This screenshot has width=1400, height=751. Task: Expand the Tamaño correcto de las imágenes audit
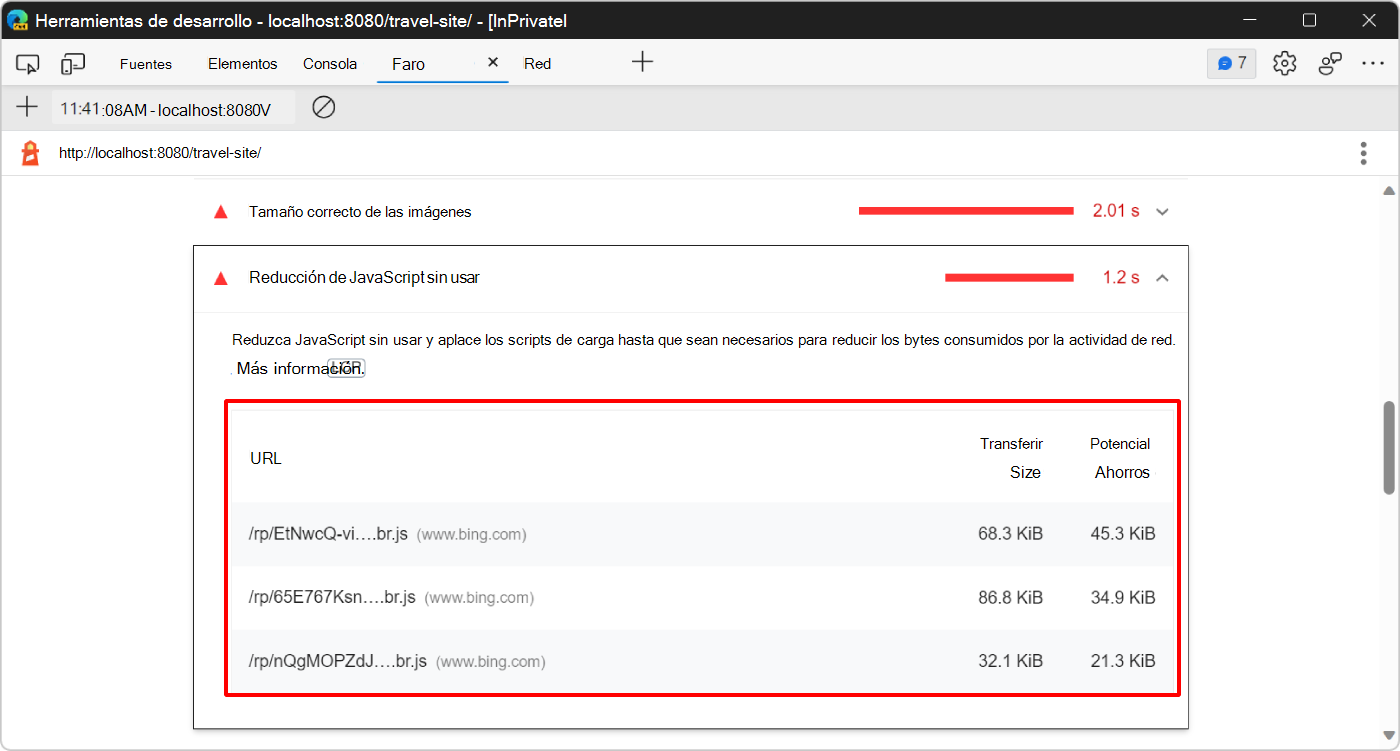coord(1162,211)
